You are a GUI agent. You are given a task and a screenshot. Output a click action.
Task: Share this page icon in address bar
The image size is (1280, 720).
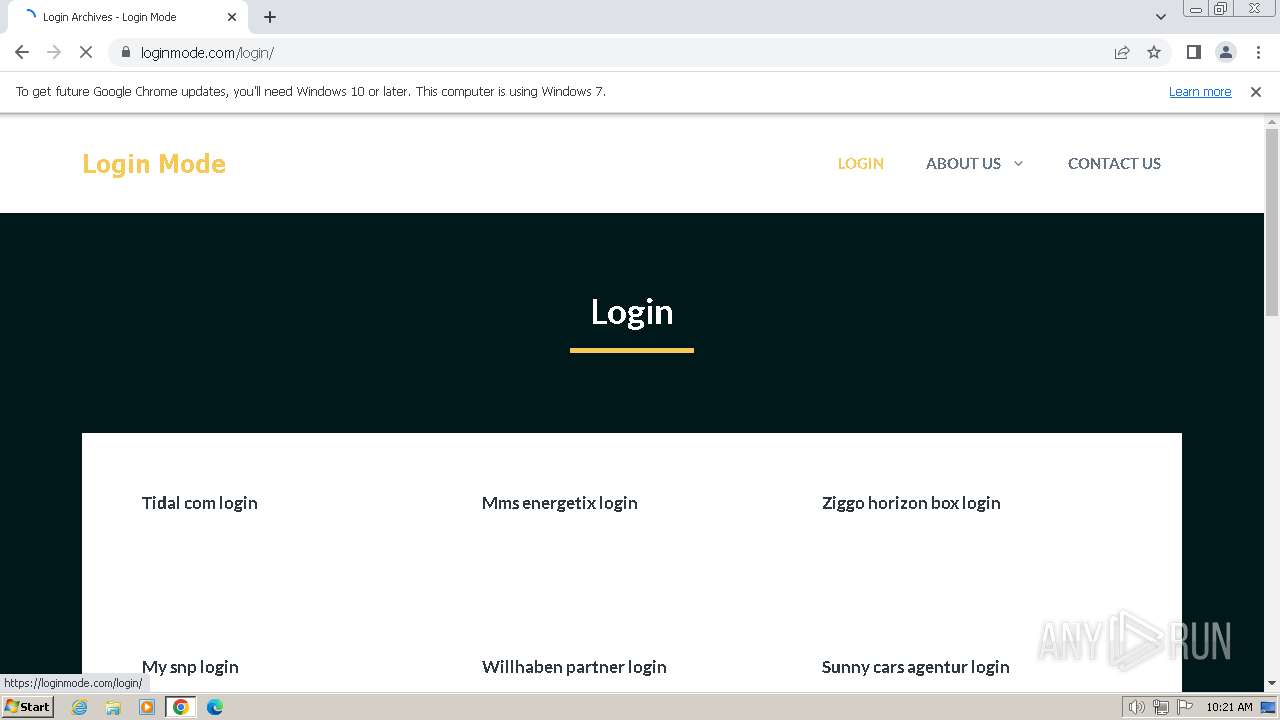[1122, 52]
